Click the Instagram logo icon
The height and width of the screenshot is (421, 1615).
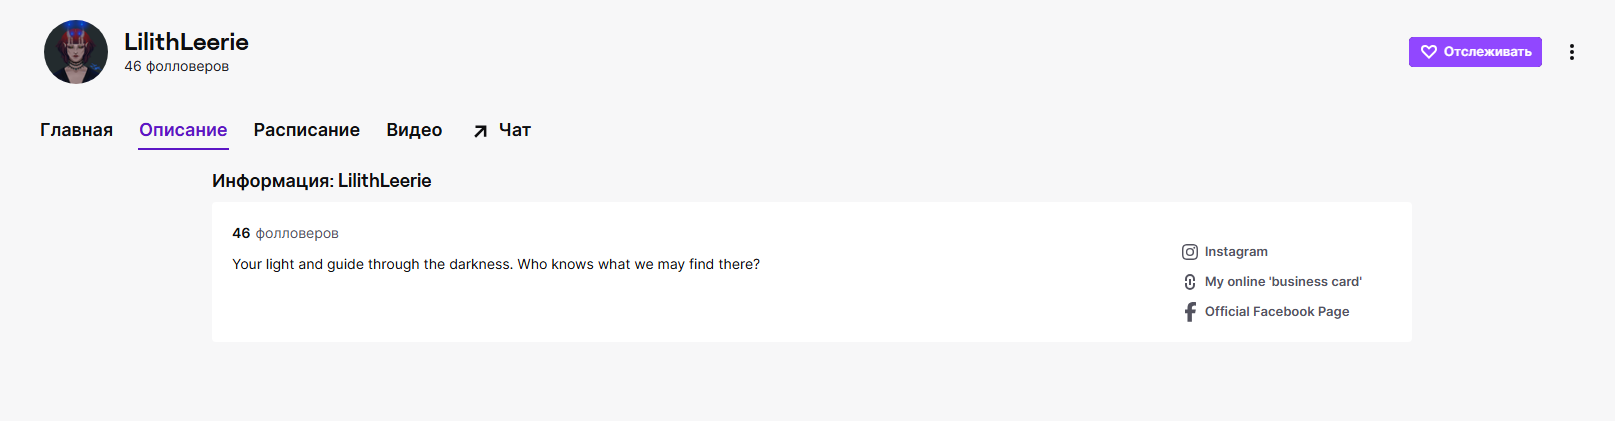[x=1190, y=252]
